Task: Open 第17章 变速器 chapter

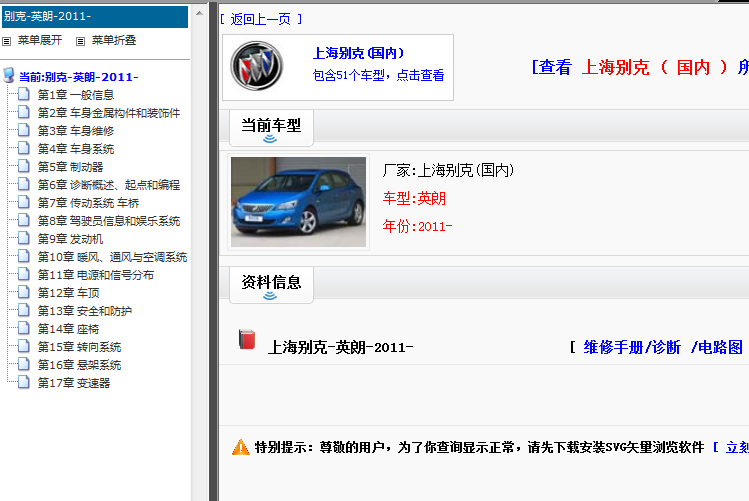Action: pos(74,383)
